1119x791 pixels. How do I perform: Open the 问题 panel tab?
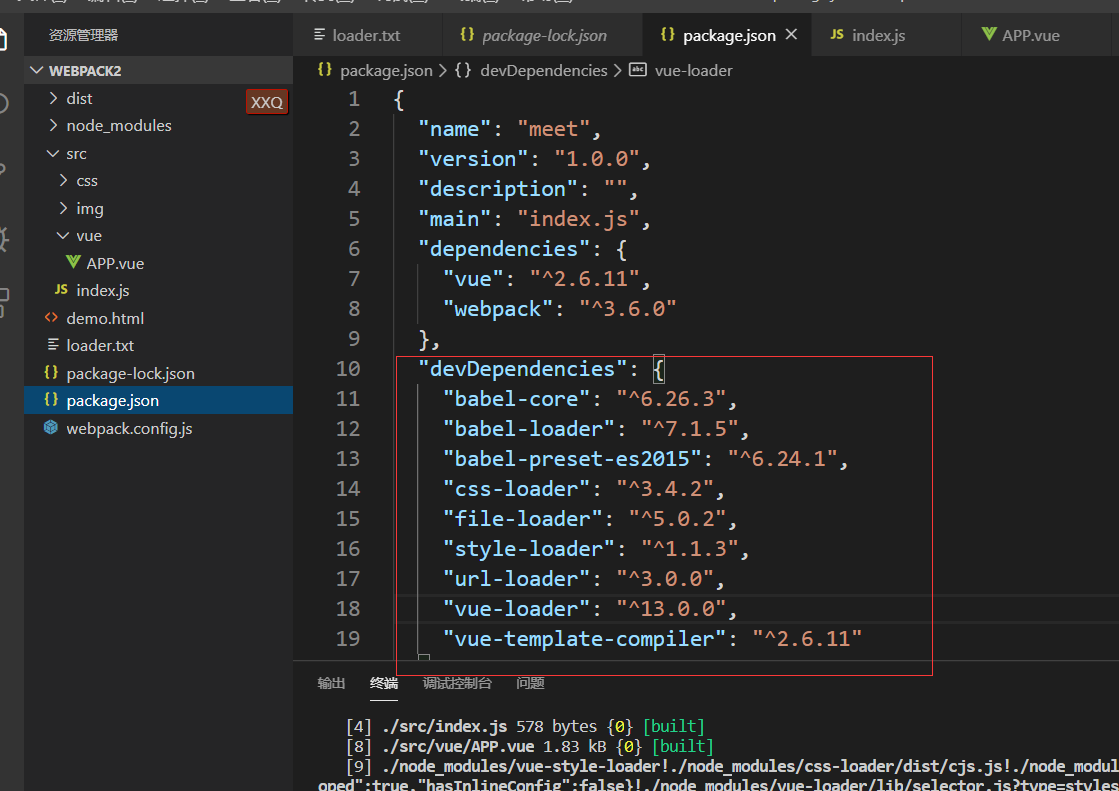tap(530, 683)
